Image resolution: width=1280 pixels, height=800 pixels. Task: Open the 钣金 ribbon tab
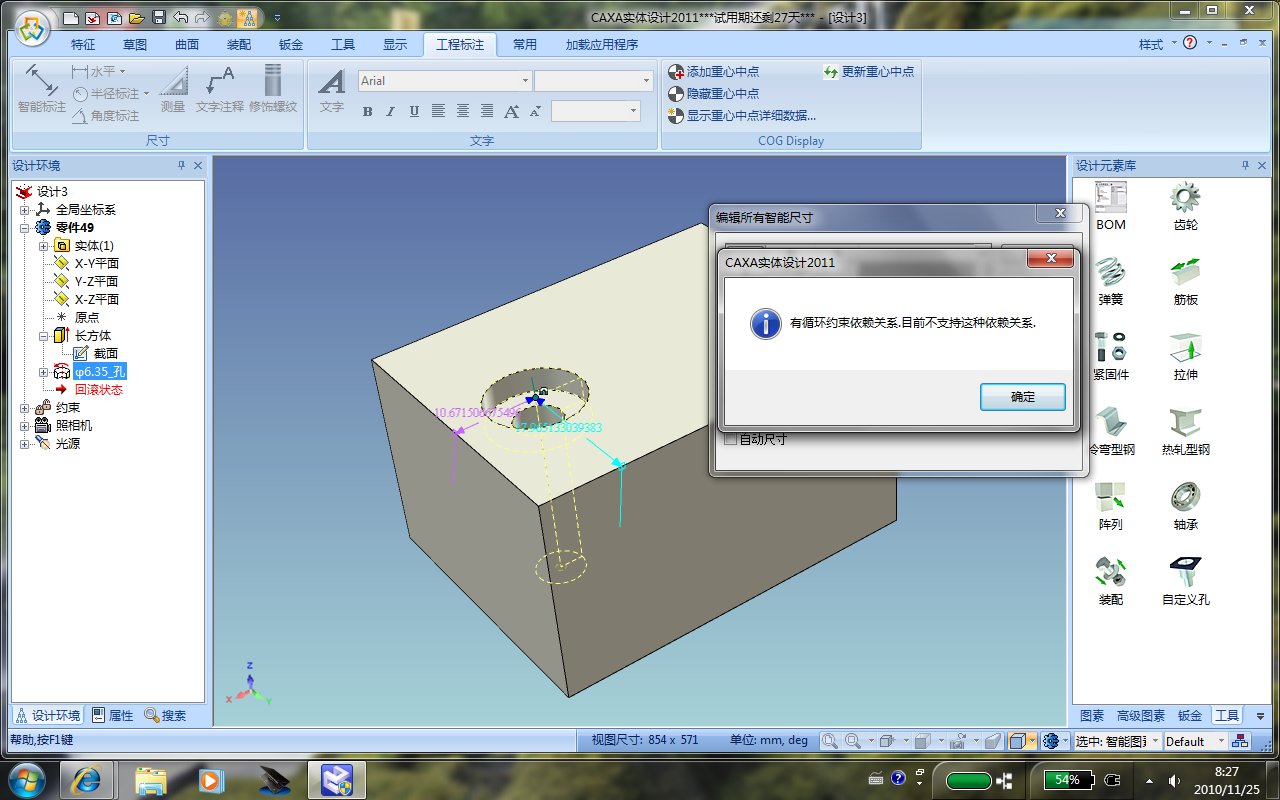pos(291,45)
